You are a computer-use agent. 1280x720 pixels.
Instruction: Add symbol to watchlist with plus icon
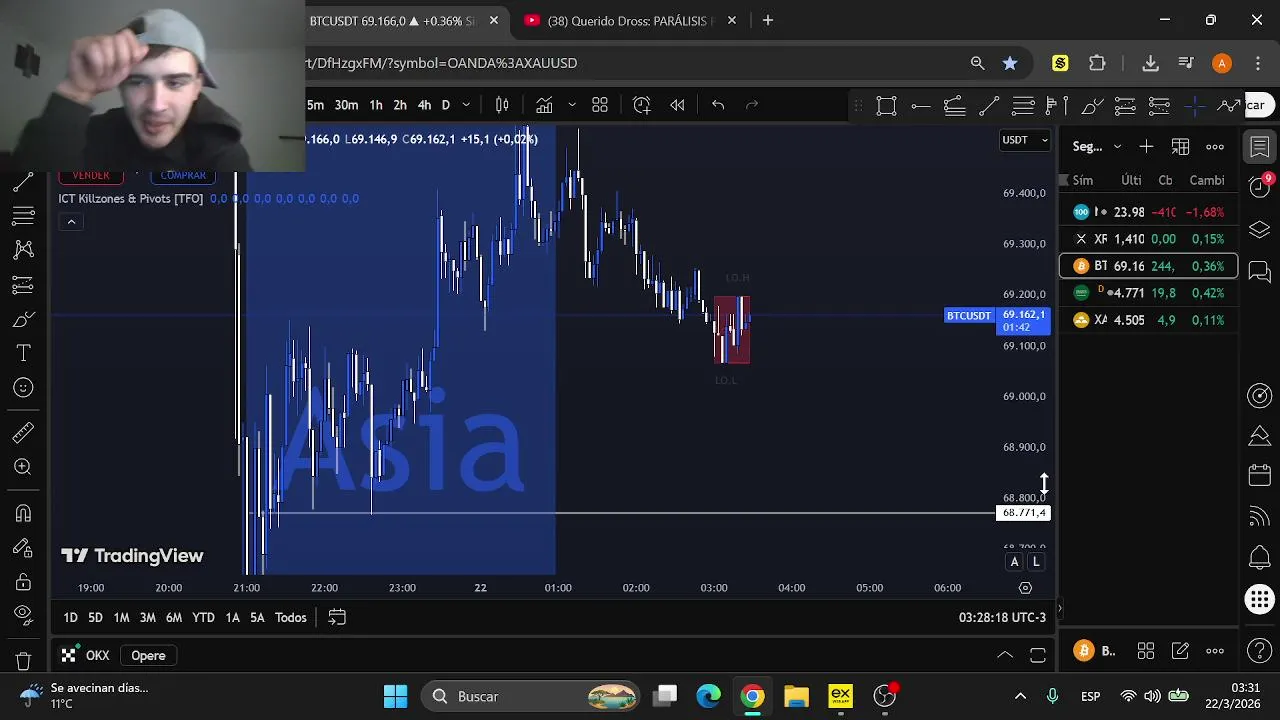tap(1146, 147)
